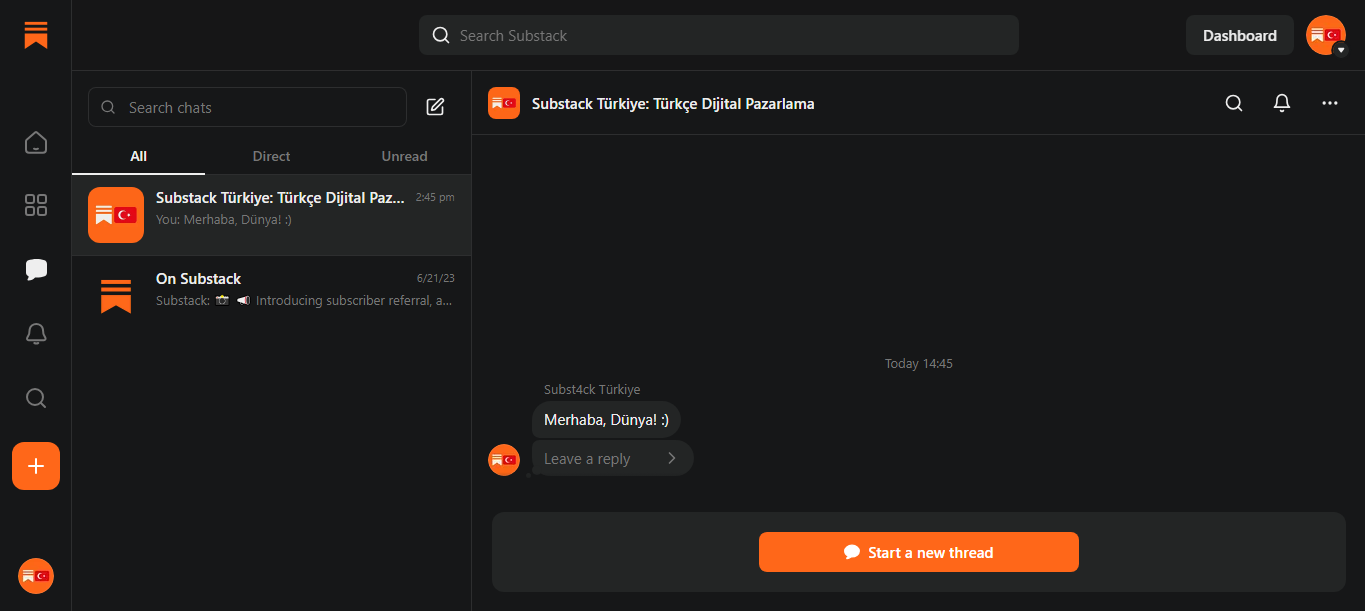Open the profile avatar at sidebar bottom
Image resolution: width=1365 pixels, height=611 pixels.
click(x=36, y=576)
